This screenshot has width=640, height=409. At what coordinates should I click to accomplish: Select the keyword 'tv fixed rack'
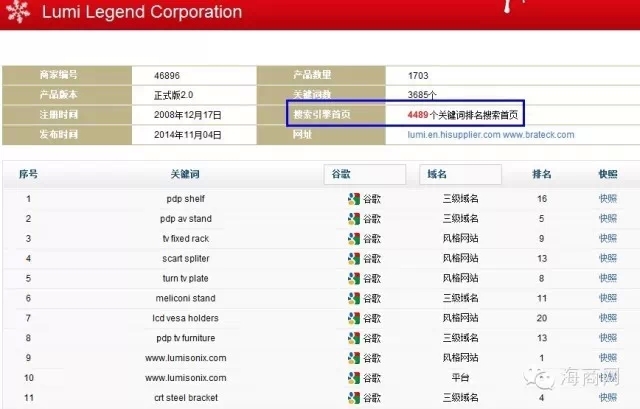186,238
